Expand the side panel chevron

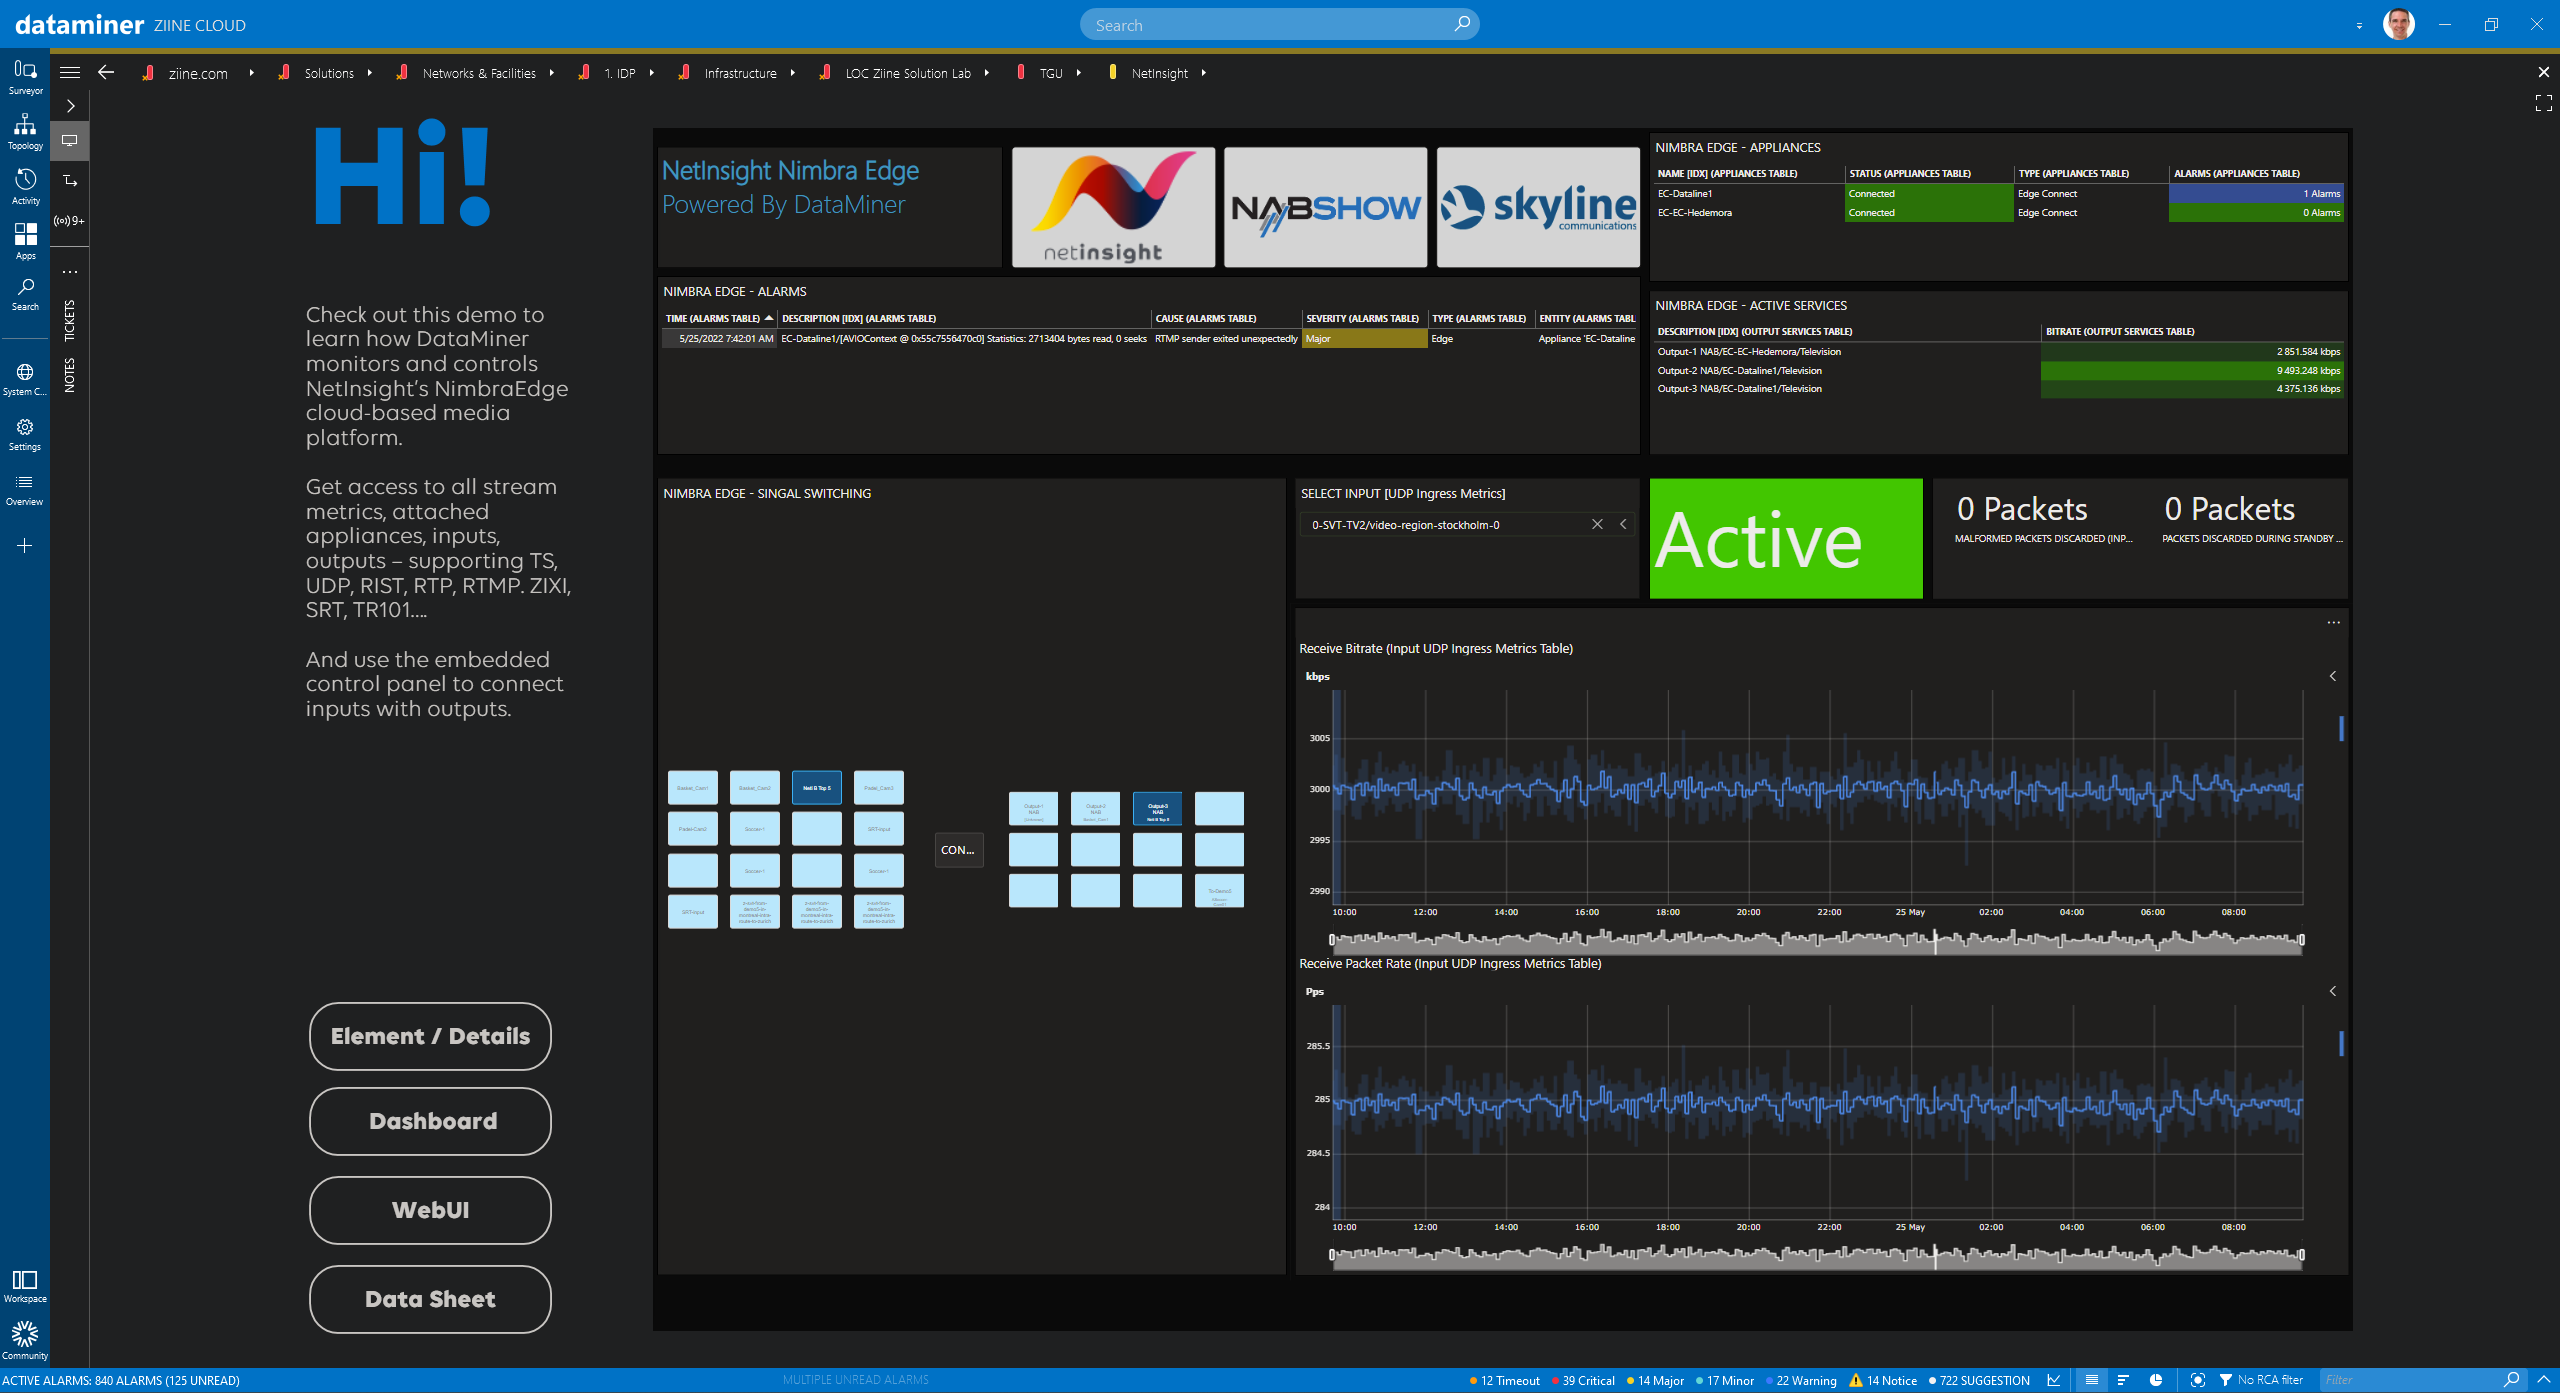[70, 106]
